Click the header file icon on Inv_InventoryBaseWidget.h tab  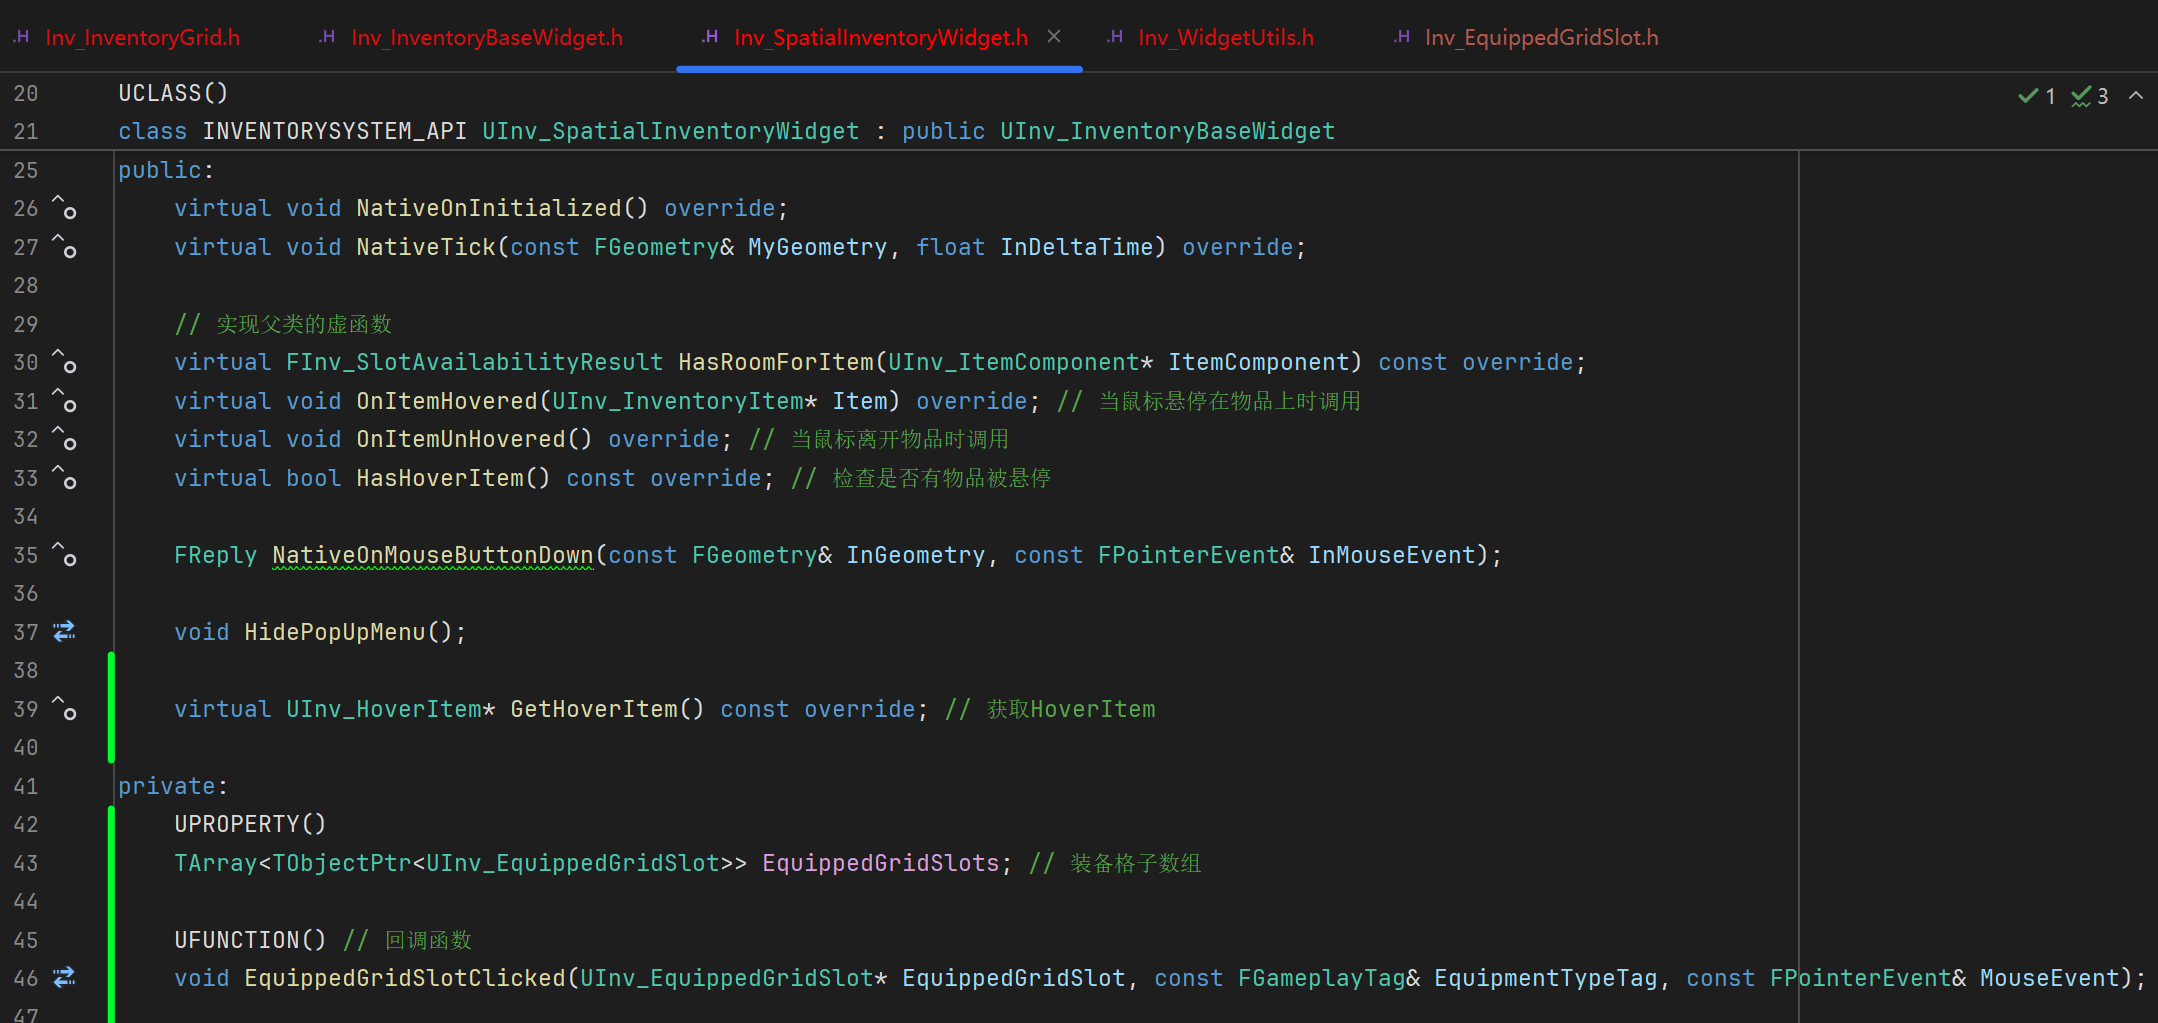tap(327, 37)
